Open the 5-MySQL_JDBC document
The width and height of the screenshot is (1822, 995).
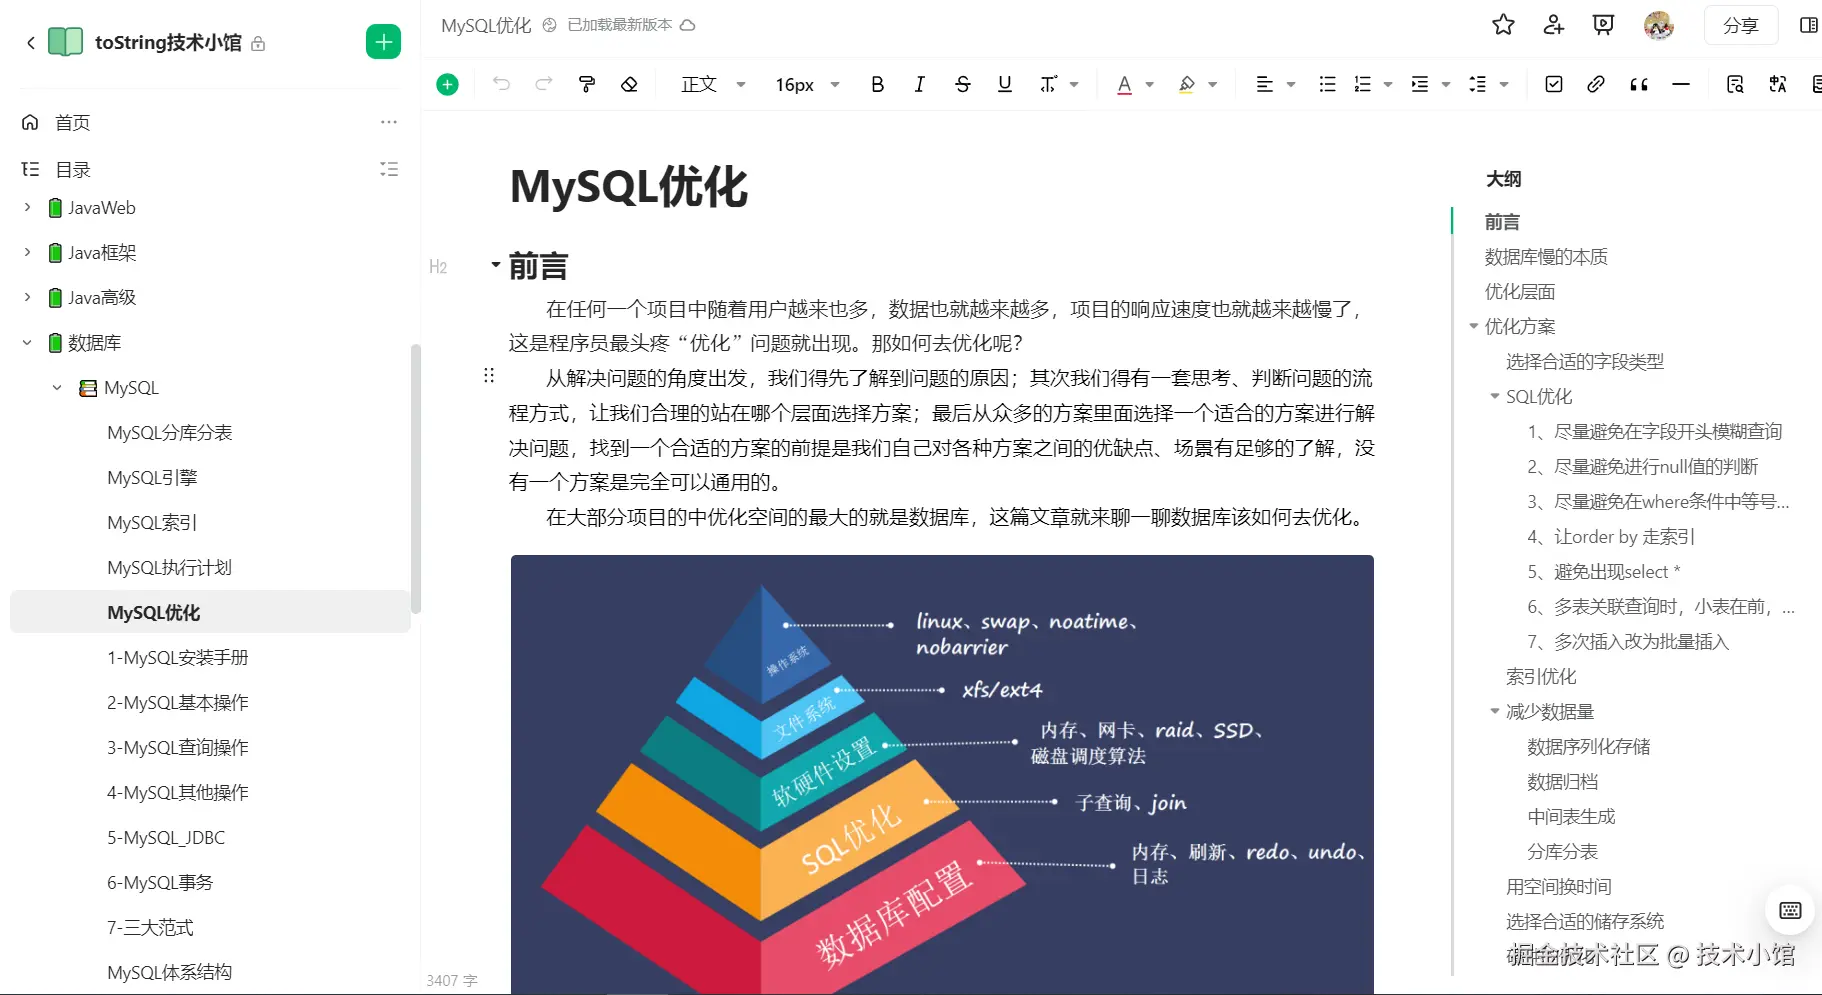tap(166, 837)
